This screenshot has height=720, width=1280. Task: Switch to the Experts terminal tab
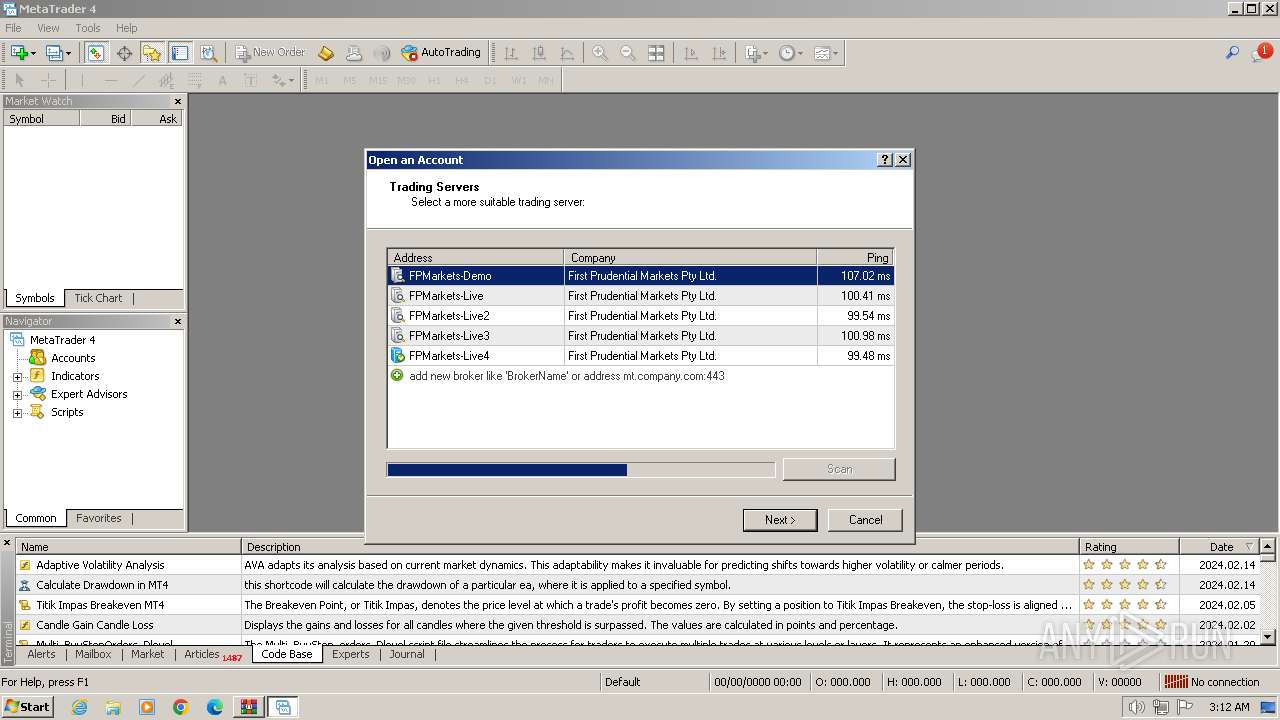coord(351,654)
